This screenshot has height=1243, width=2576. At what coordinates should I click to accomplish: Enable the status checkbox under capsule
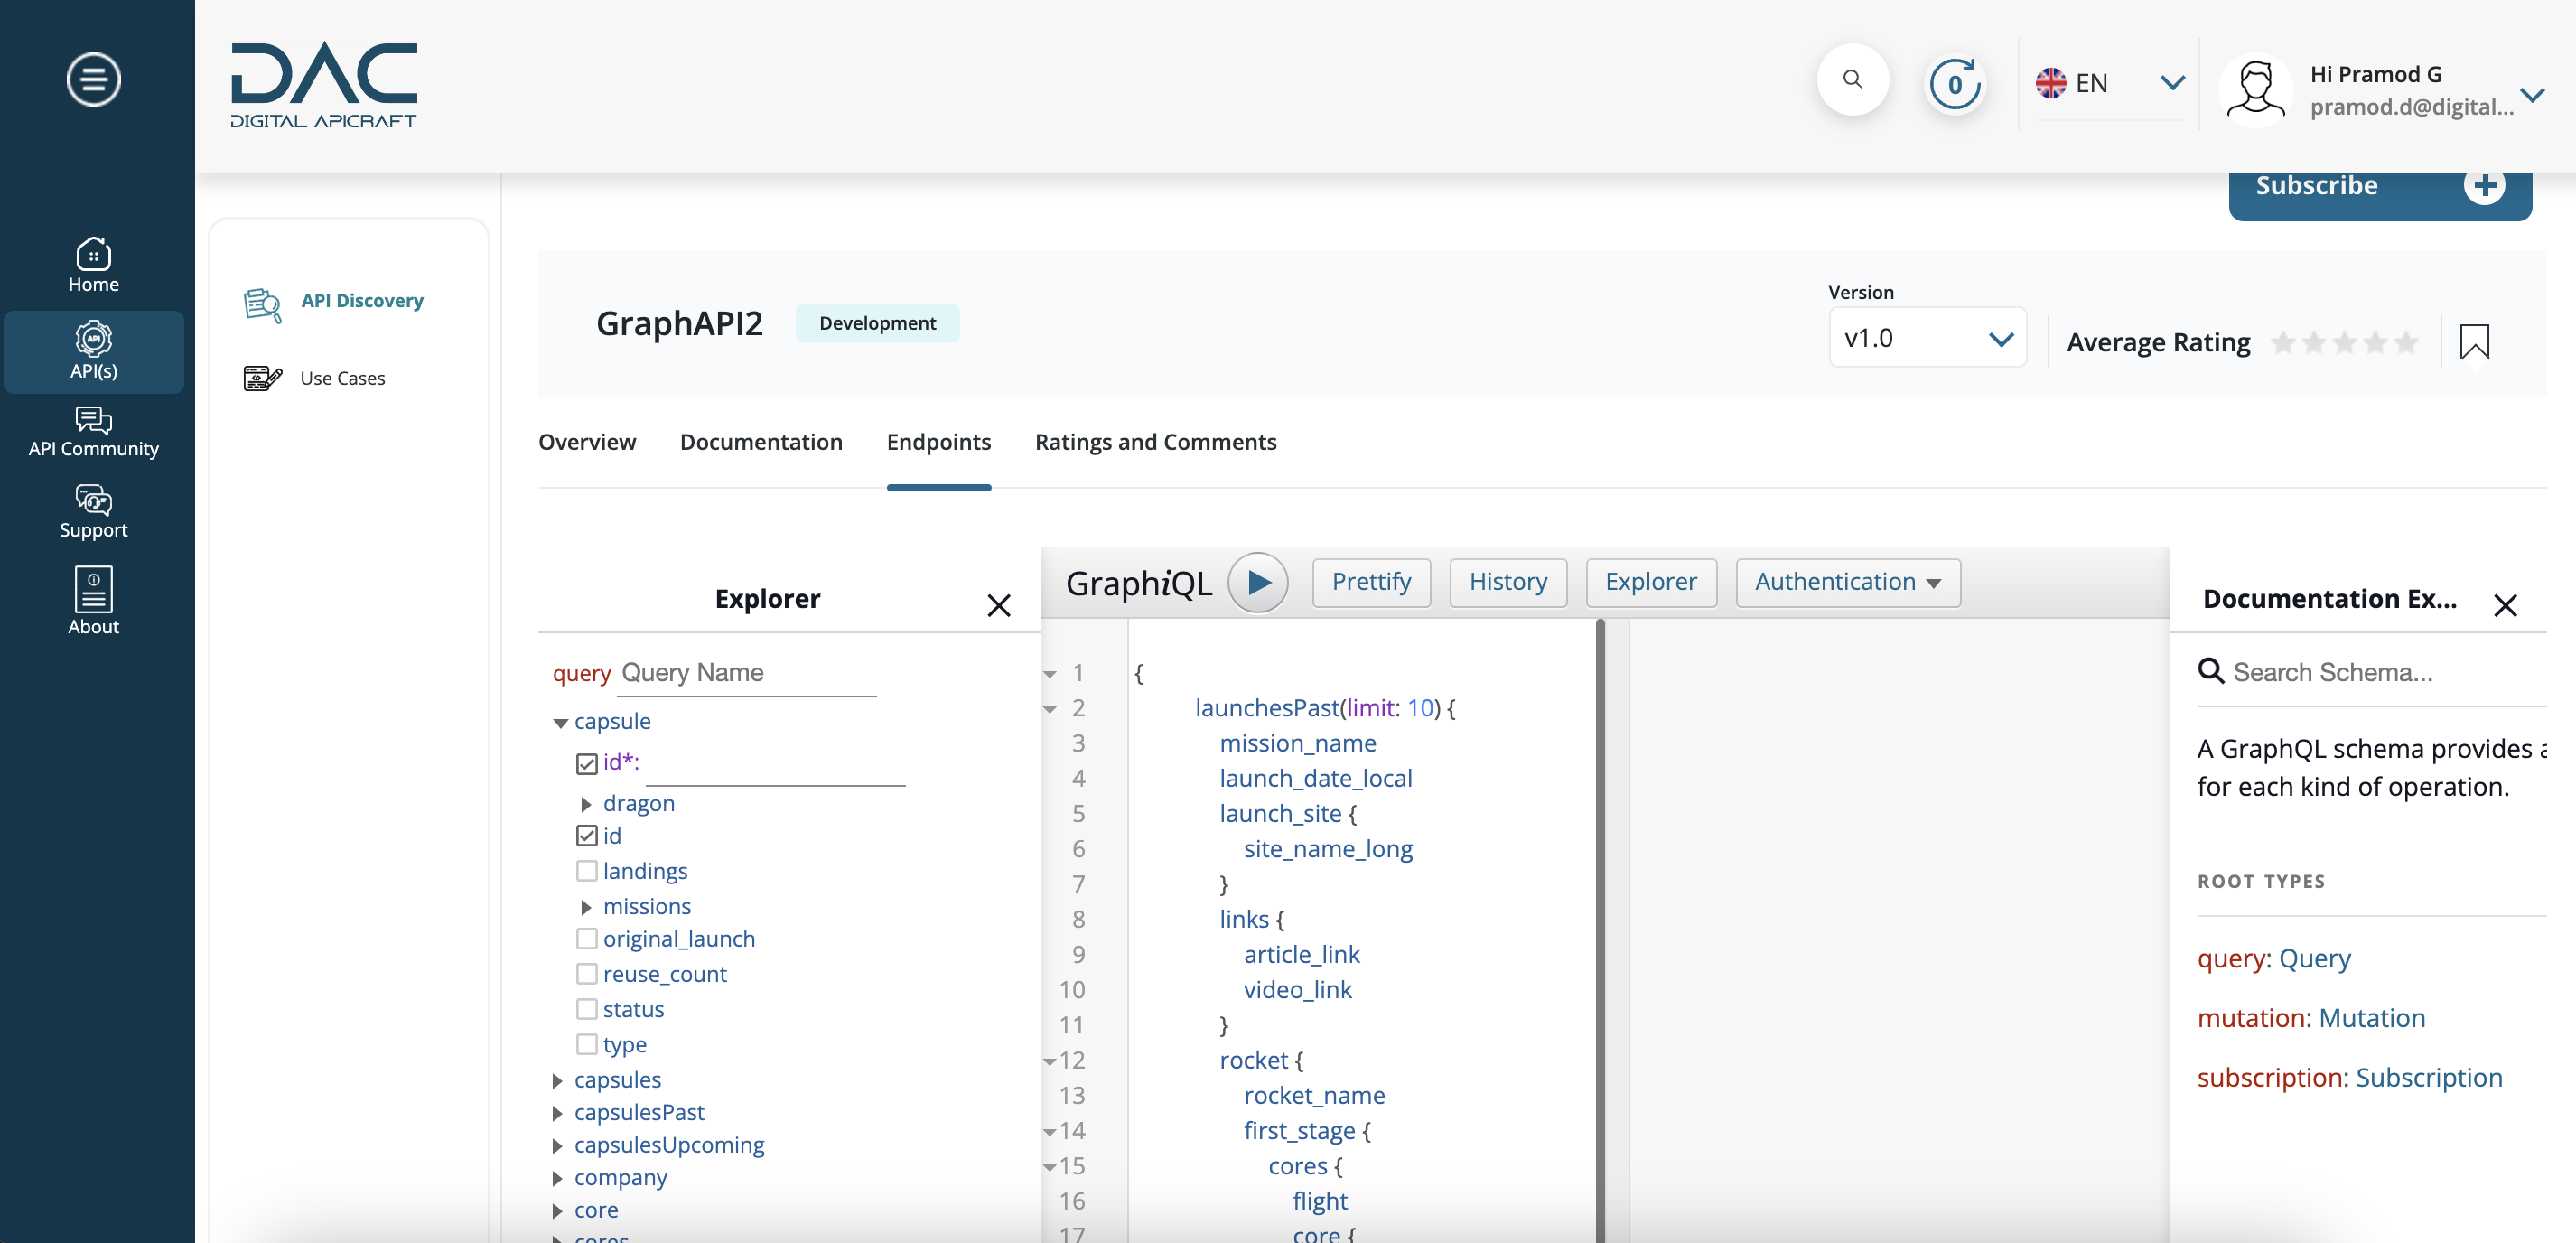586,1008
